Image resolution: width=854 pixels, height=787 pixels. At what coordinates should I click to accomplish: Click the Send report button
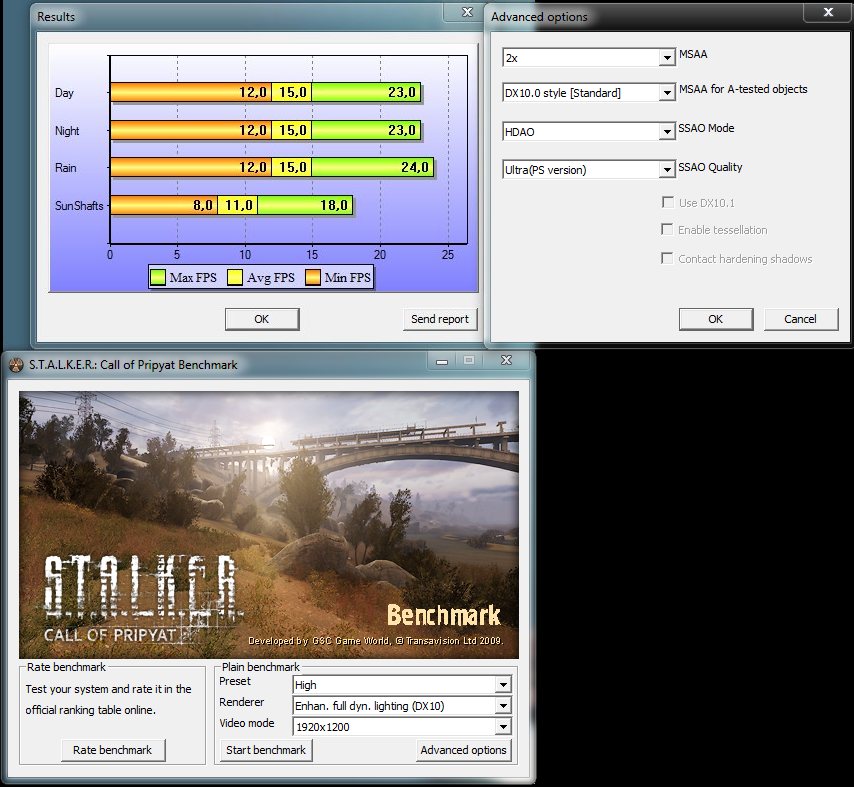440,319
